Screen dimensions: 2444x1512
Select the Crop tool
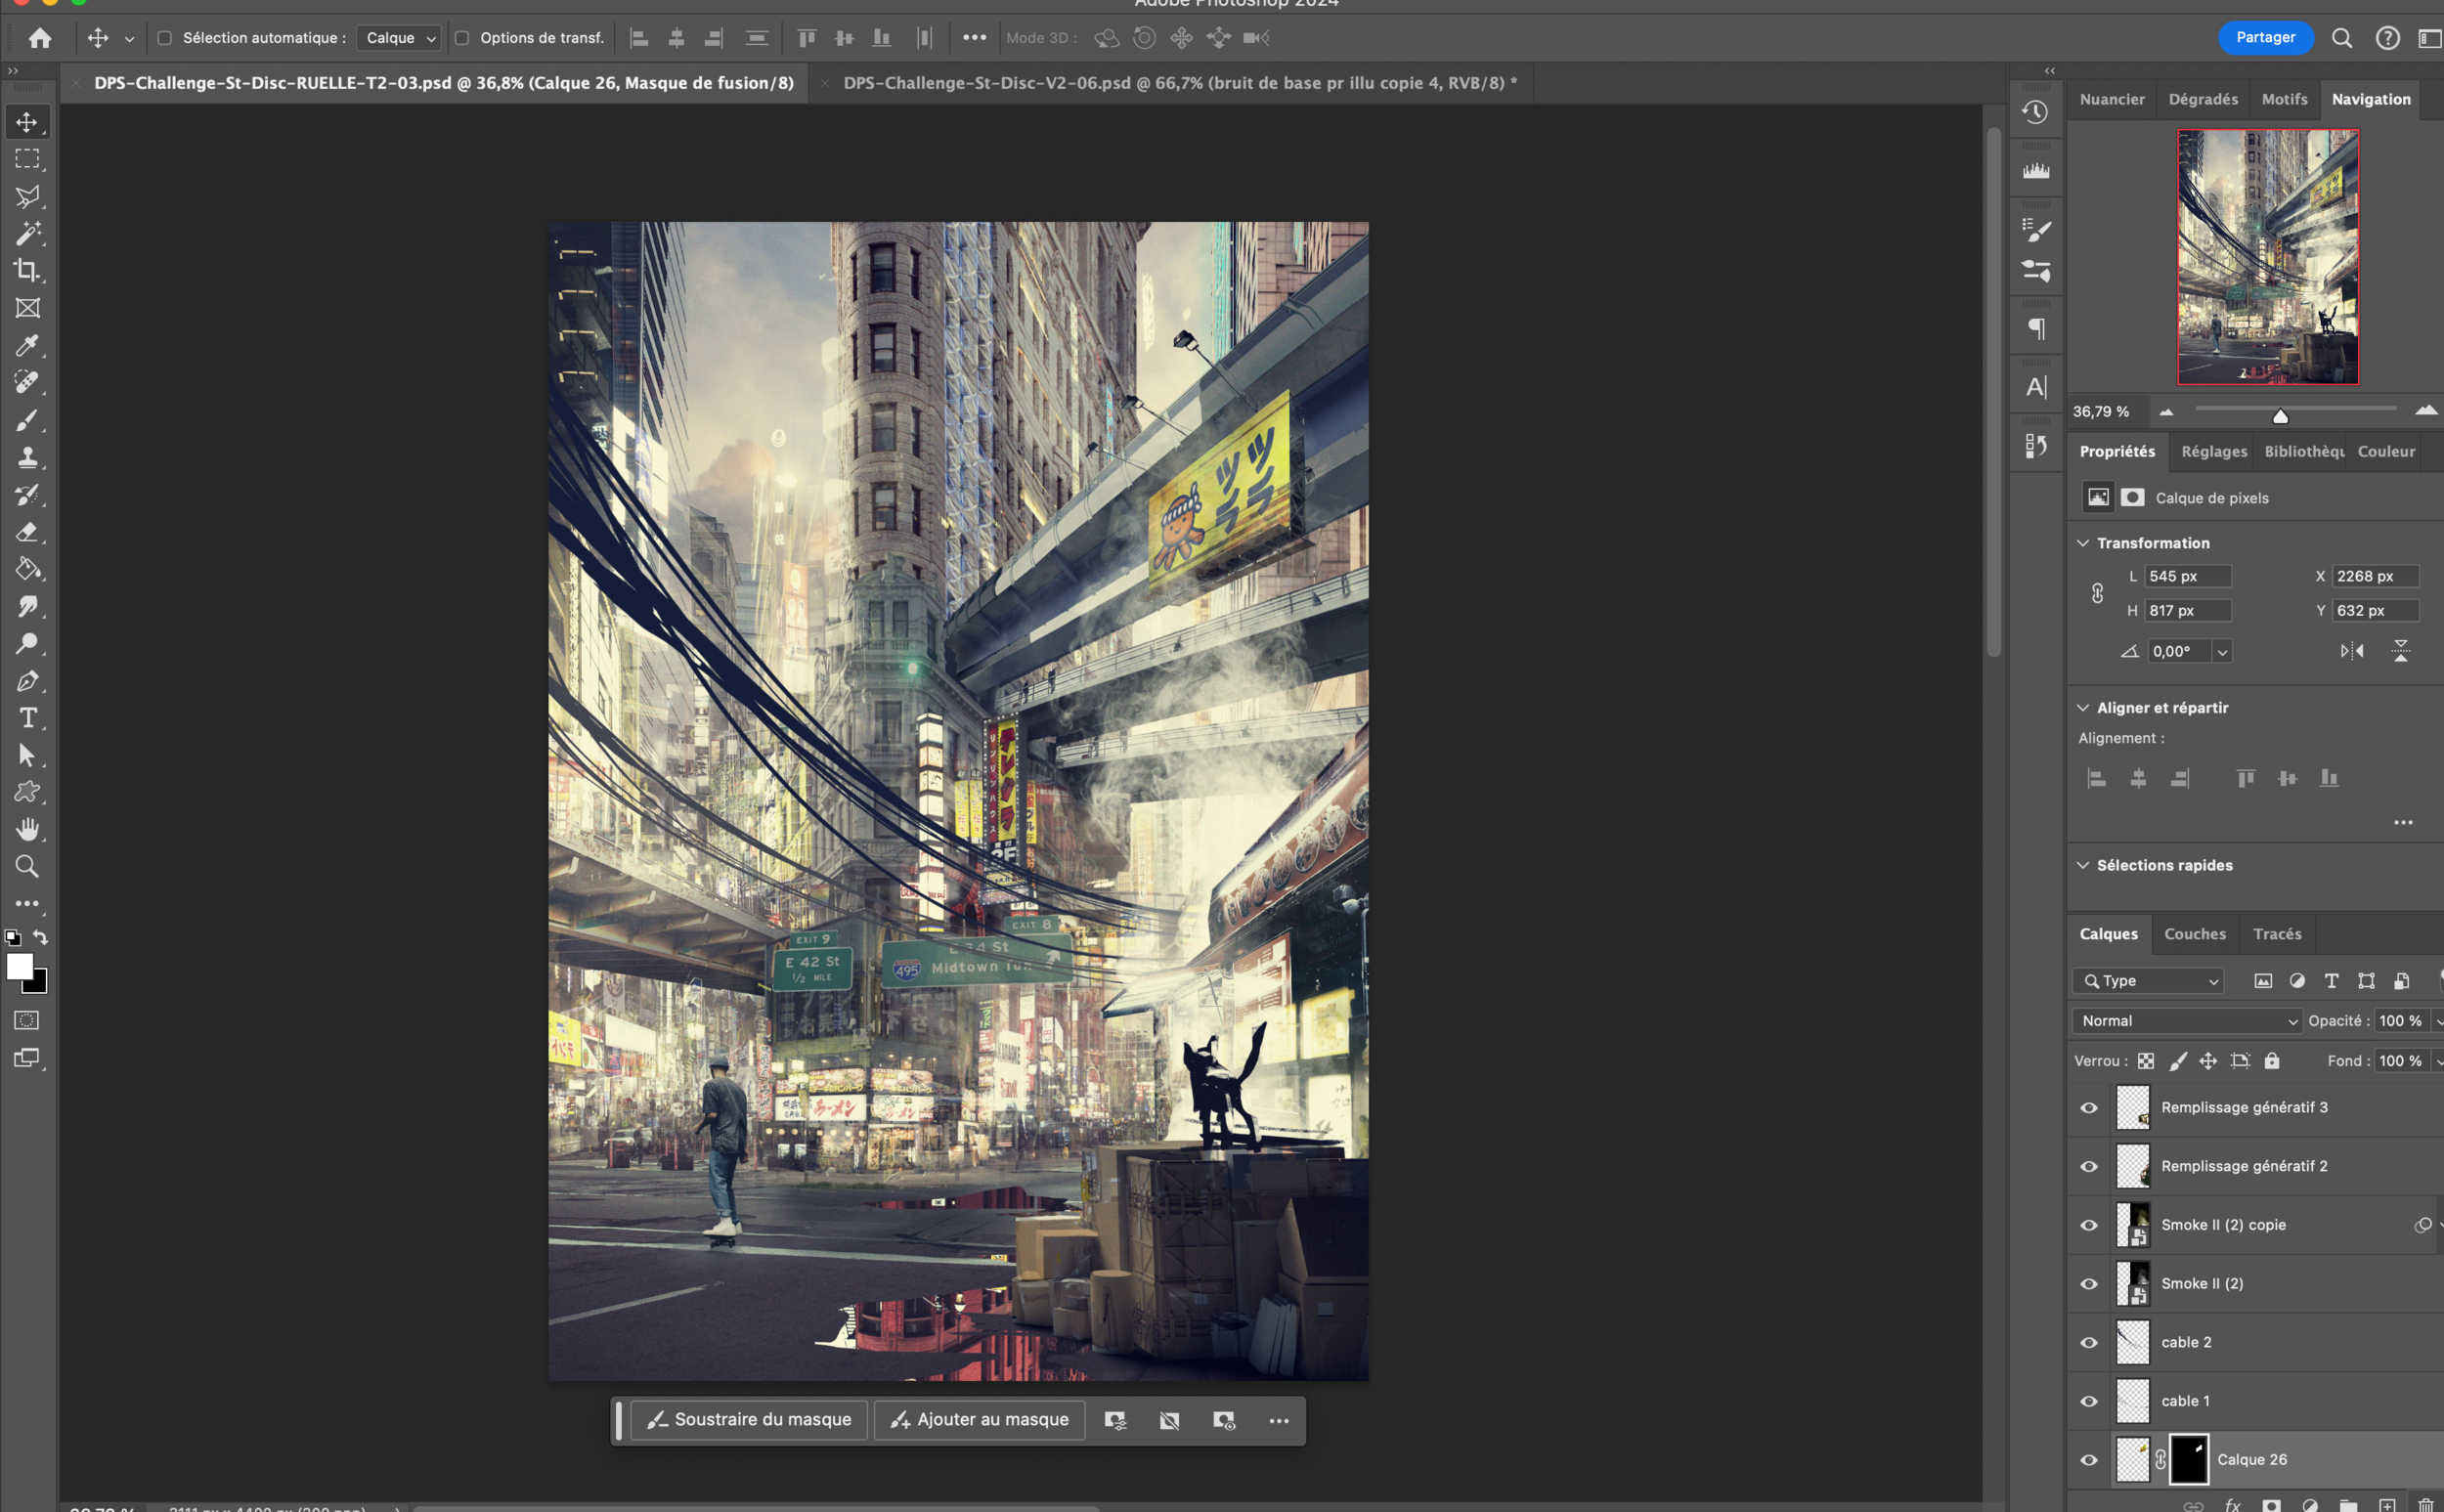[x=27, y=271]
